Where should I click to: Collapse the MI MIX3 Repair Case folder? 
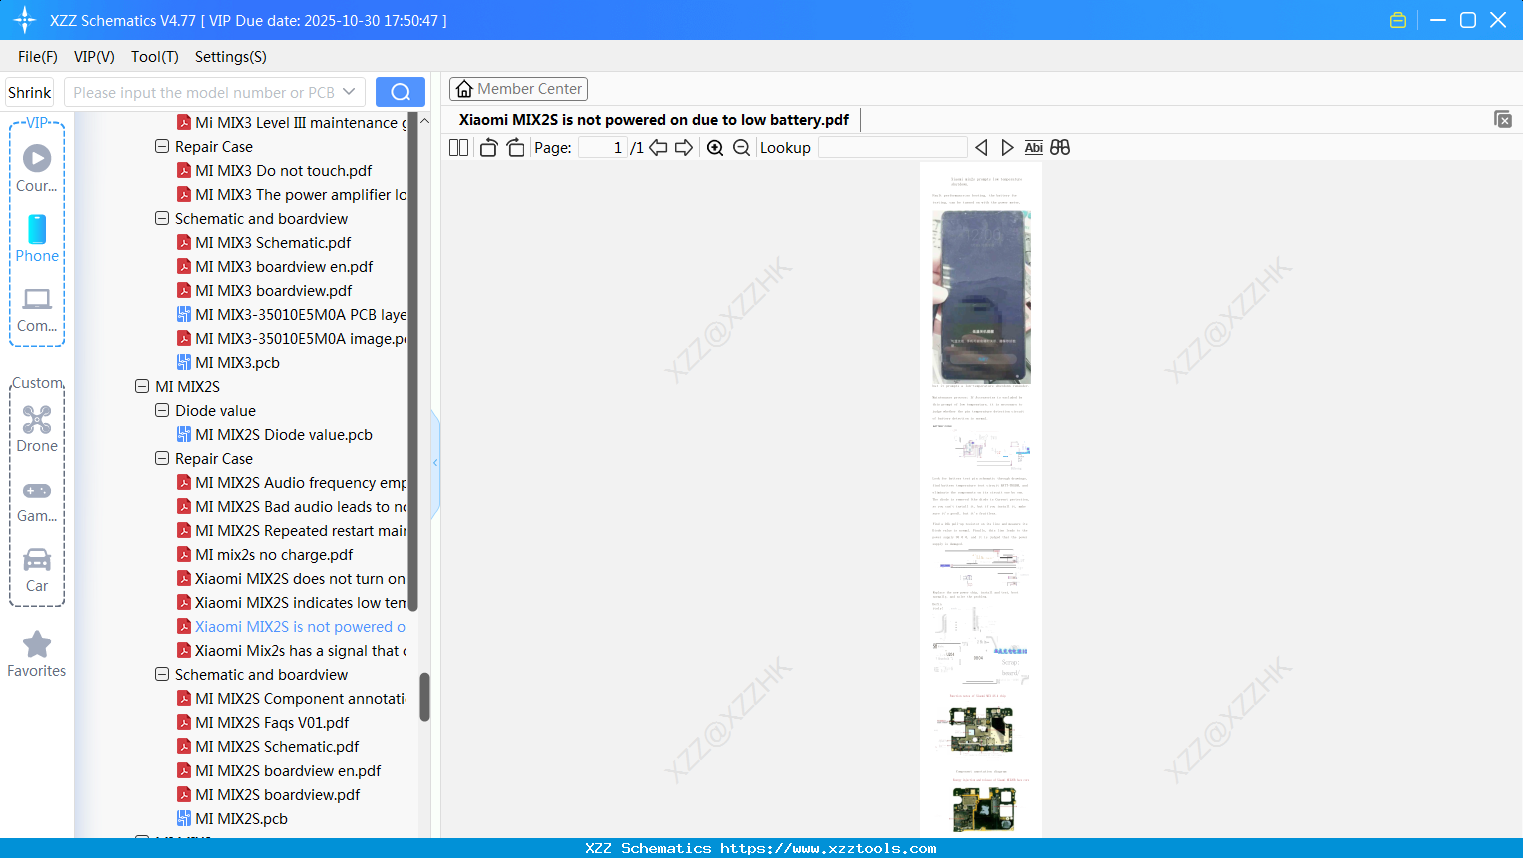[162, 146]
